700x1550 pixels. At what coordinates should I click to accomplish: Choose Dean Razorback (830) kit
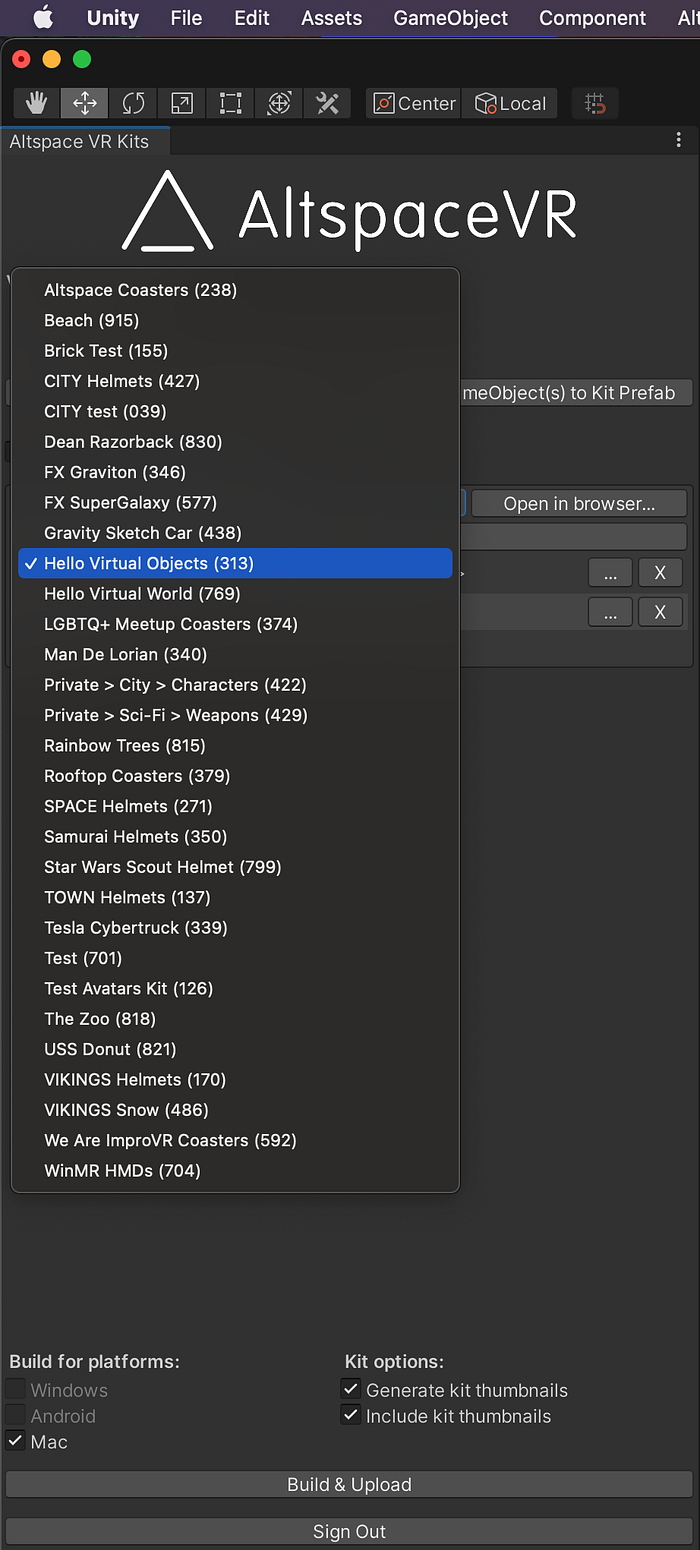click(235, 442)
